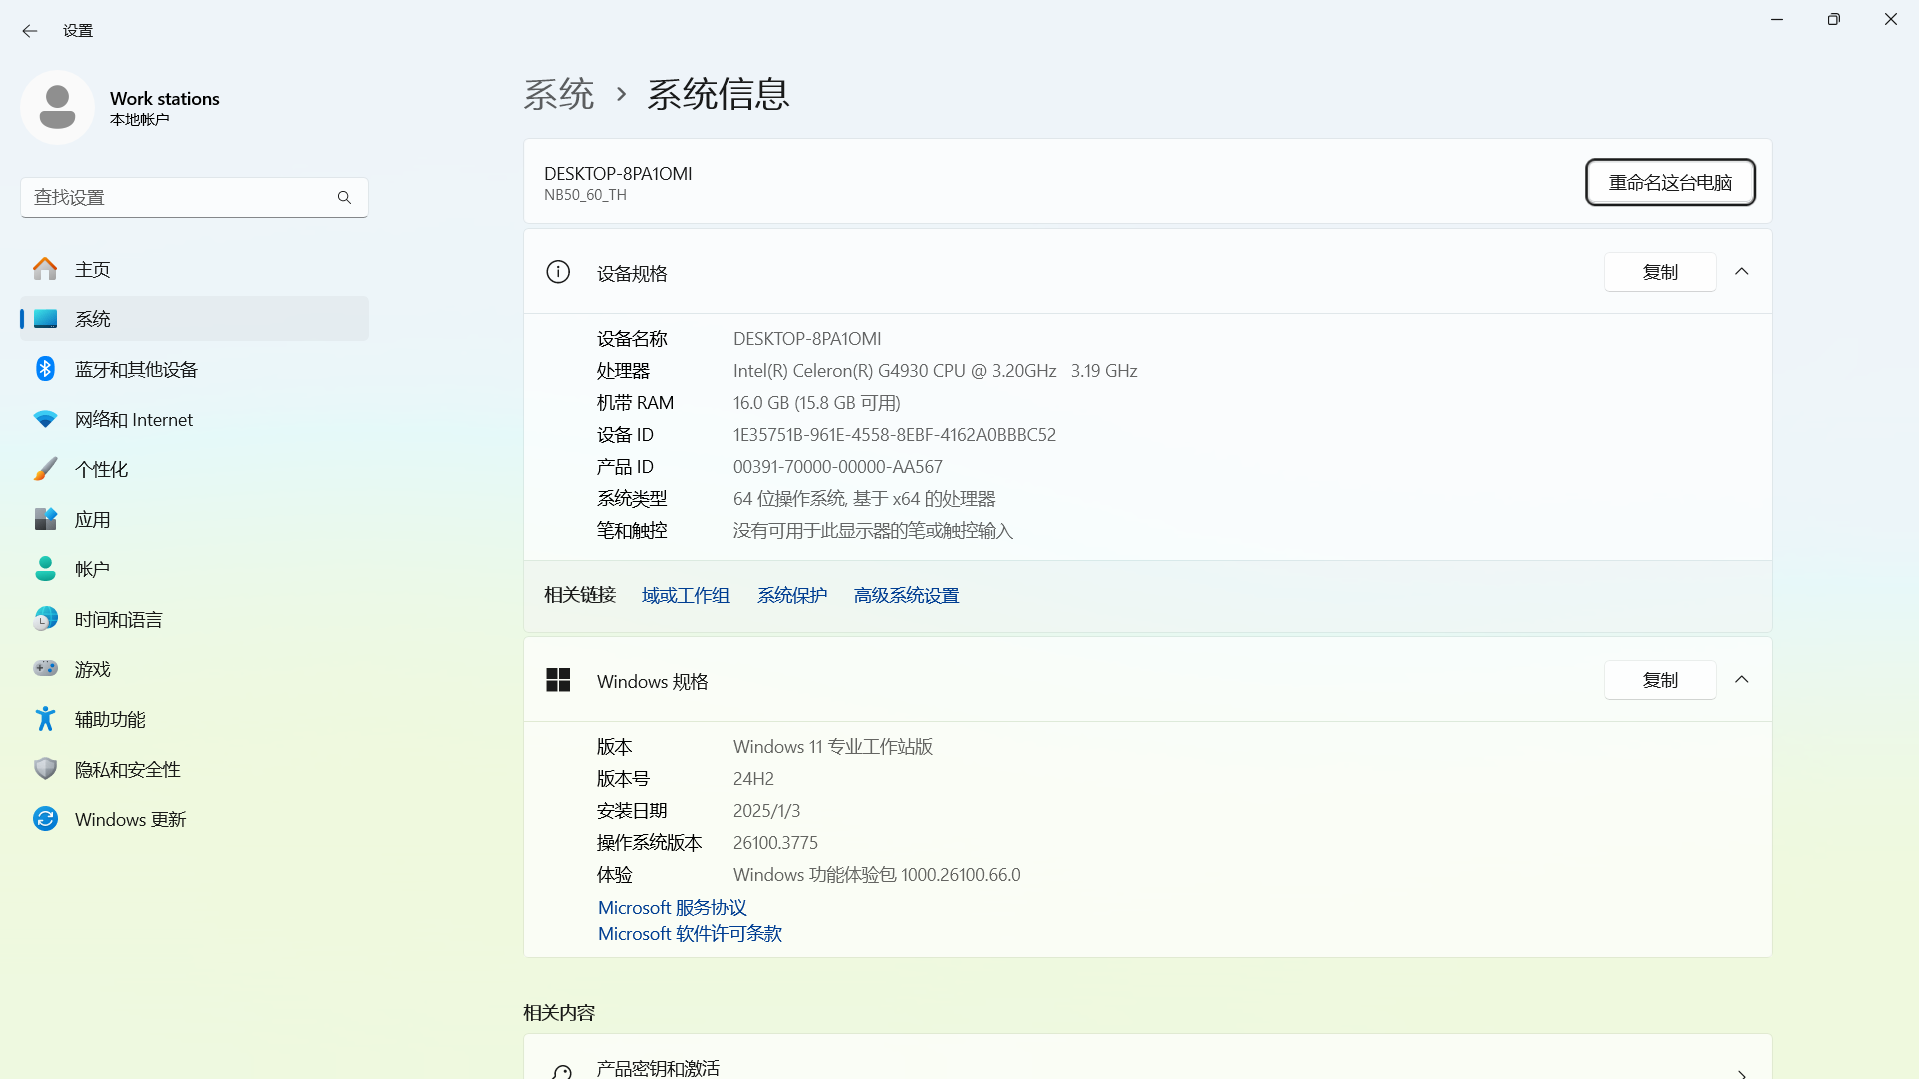Click the version number 24H2

pyautogui.click(x=753, y=779)
